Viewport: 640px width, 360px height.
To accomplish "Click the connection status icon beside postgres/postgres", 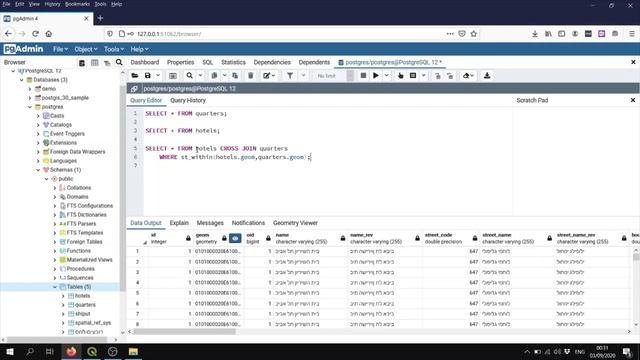I will tap(134, 89).
